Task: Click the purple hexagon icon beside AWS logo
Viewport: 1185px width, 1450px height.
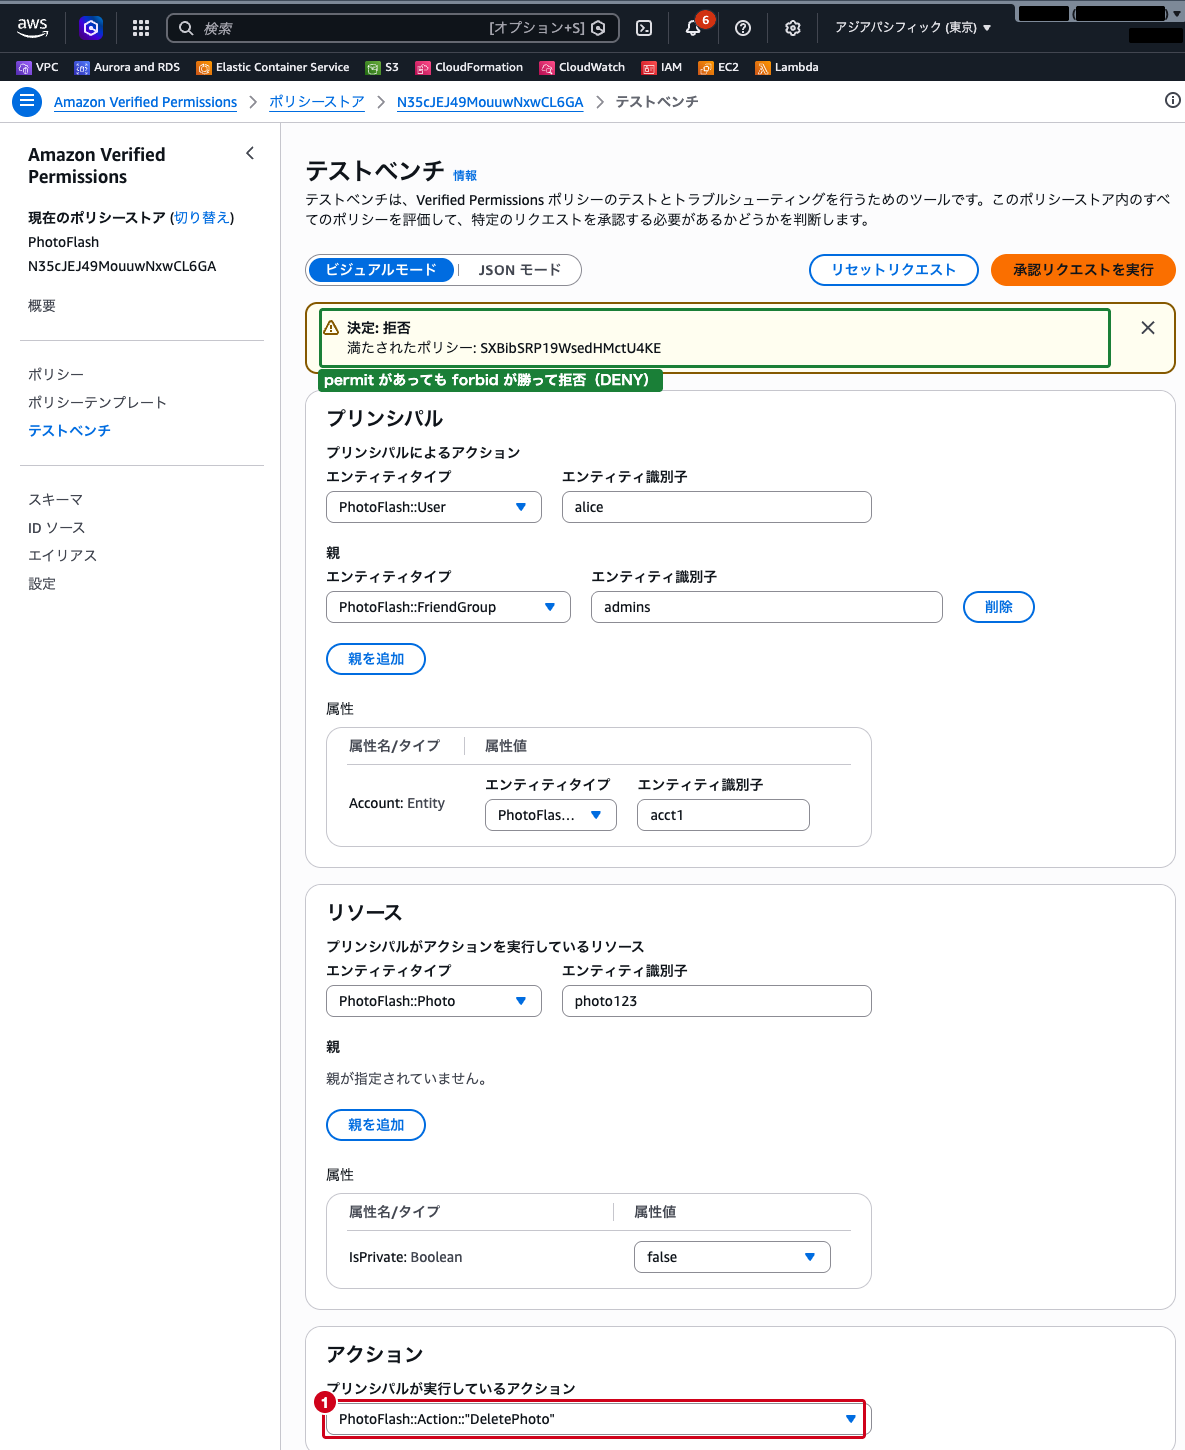Action: (x=91, y=28)
